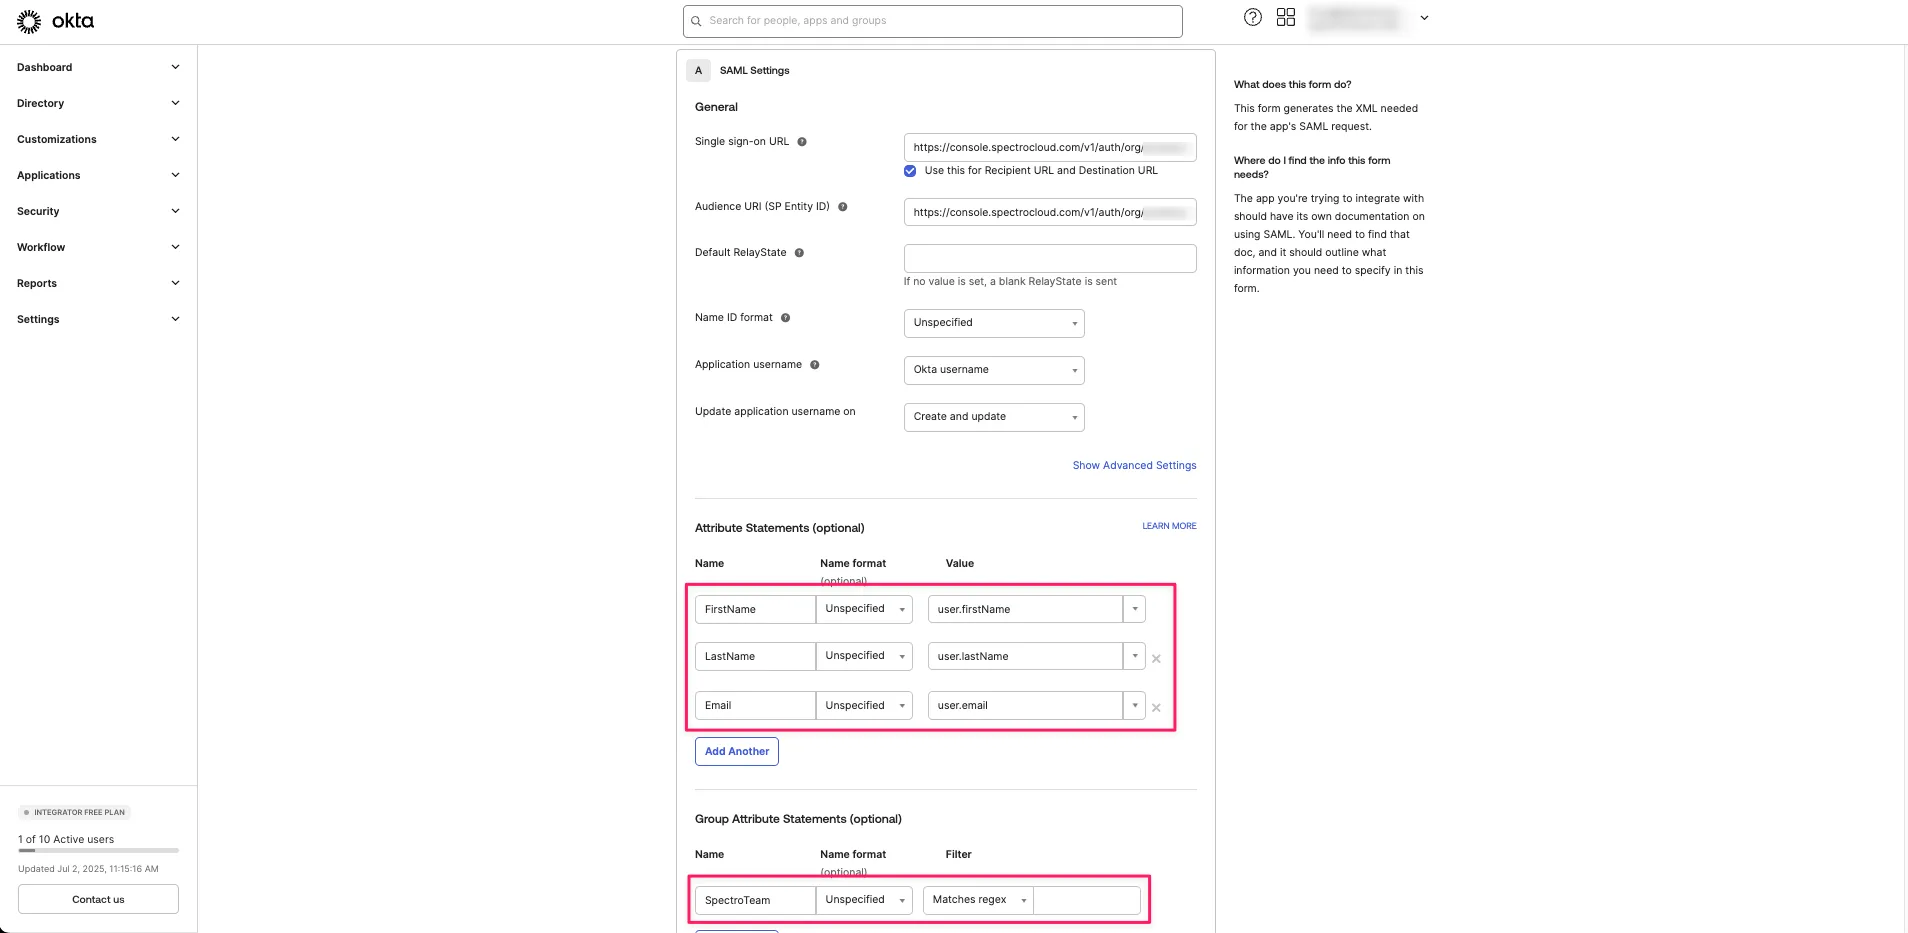
Task: Open the help question-mark icon in top bar
Action: (1252, 17)
